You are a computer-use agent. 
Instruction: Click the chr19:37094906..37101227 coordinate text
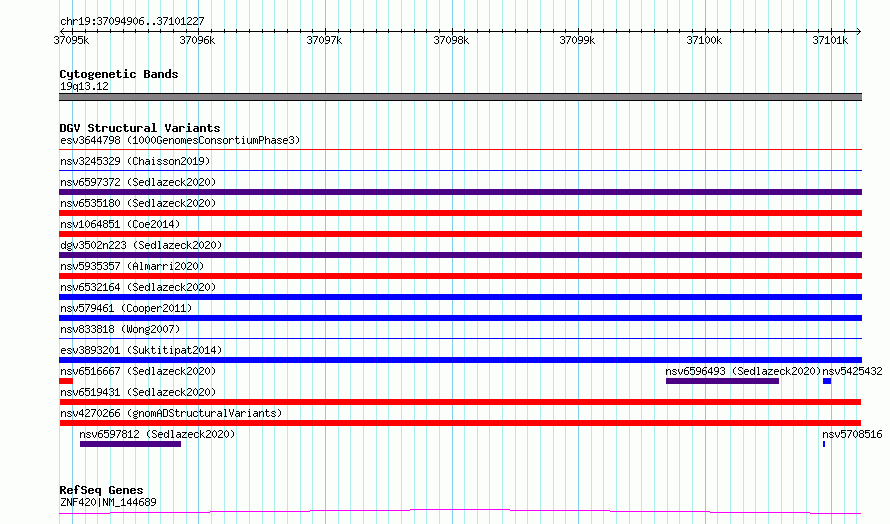click(132, 21)
